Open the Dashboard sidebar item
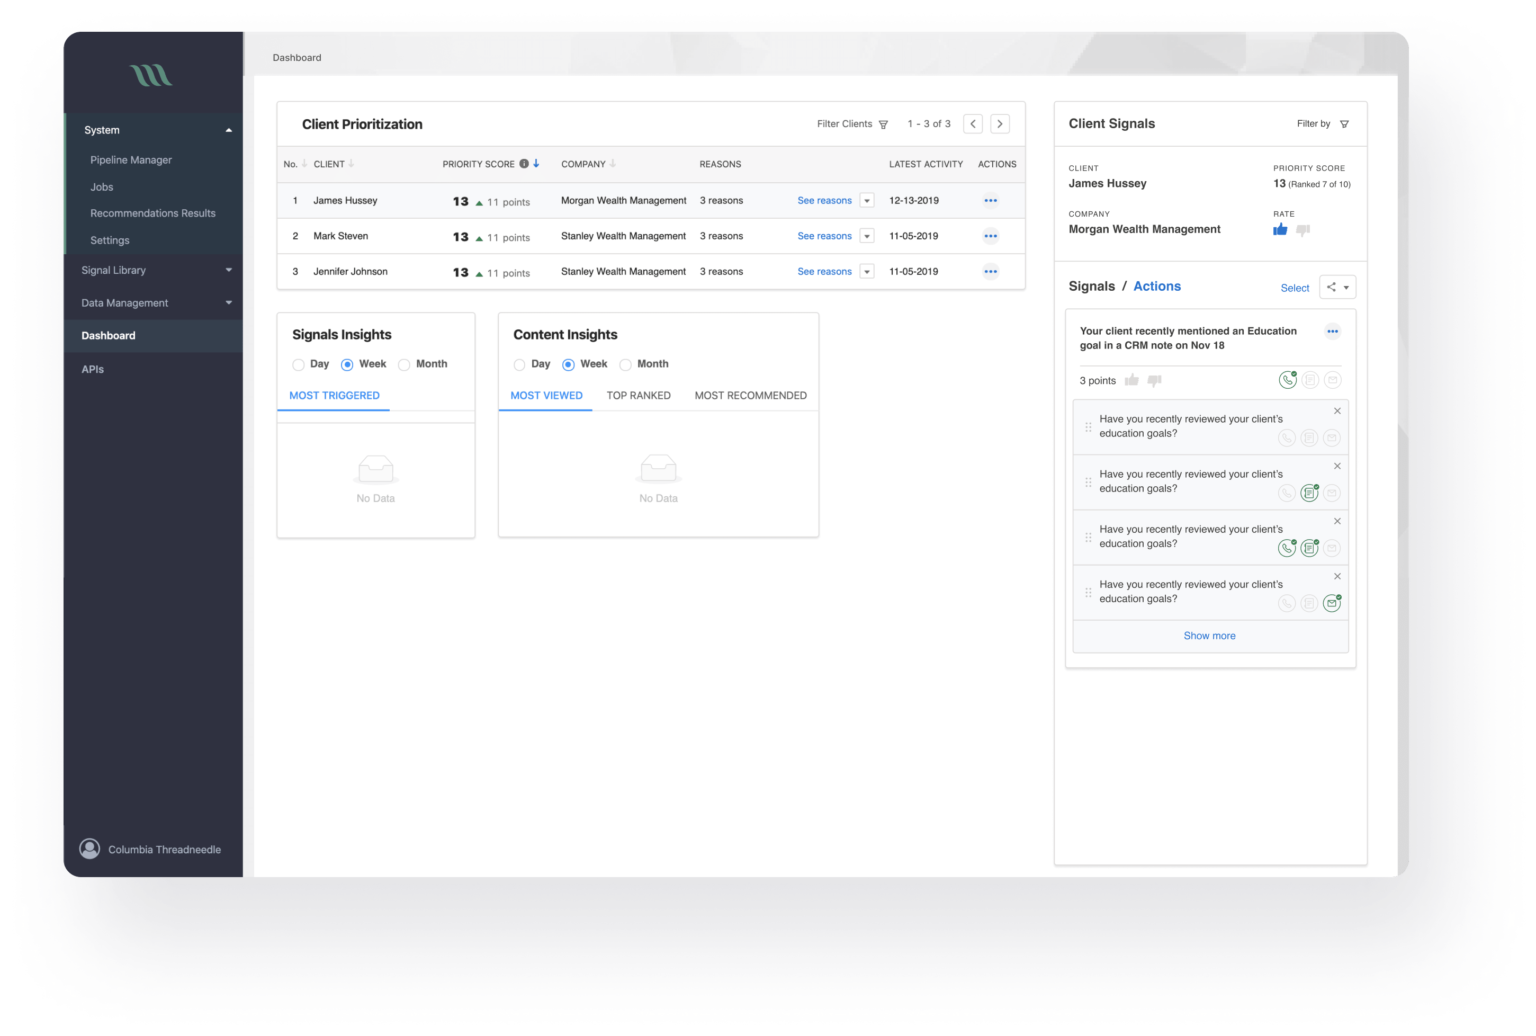This screenshot has width=1536, height=1036. click(x=153, y=336)
